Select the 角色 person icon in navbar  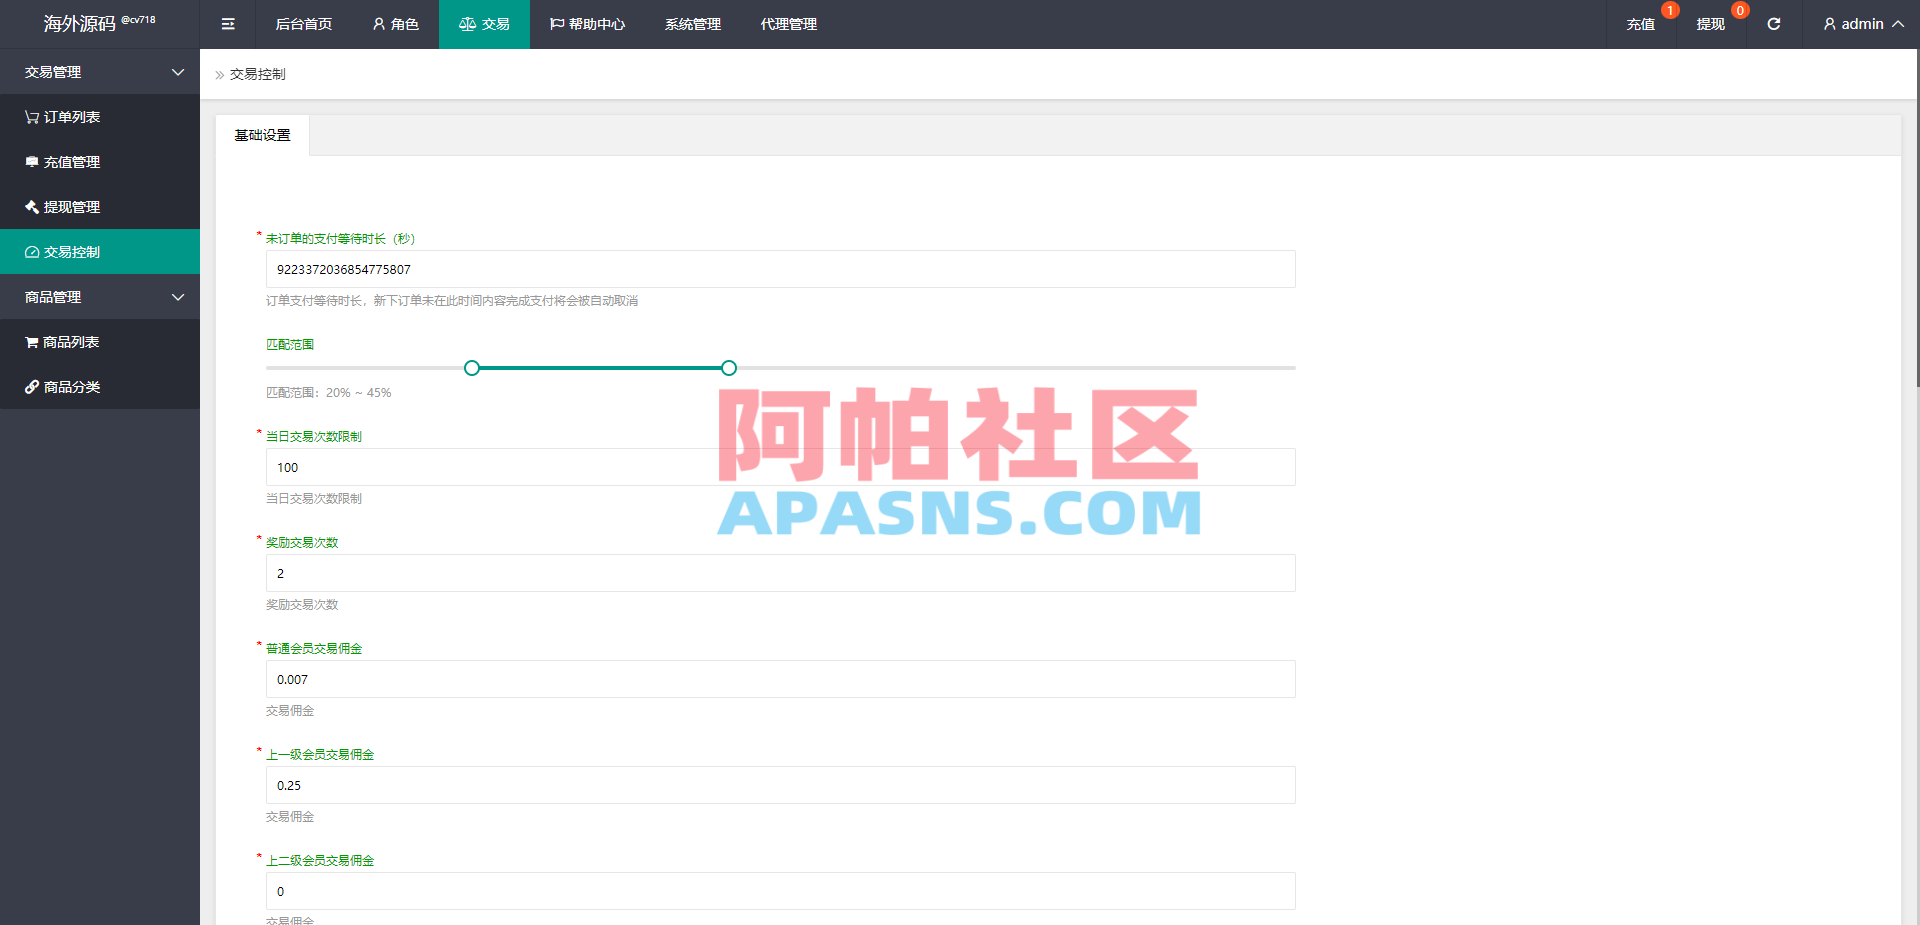coord(377,24)
